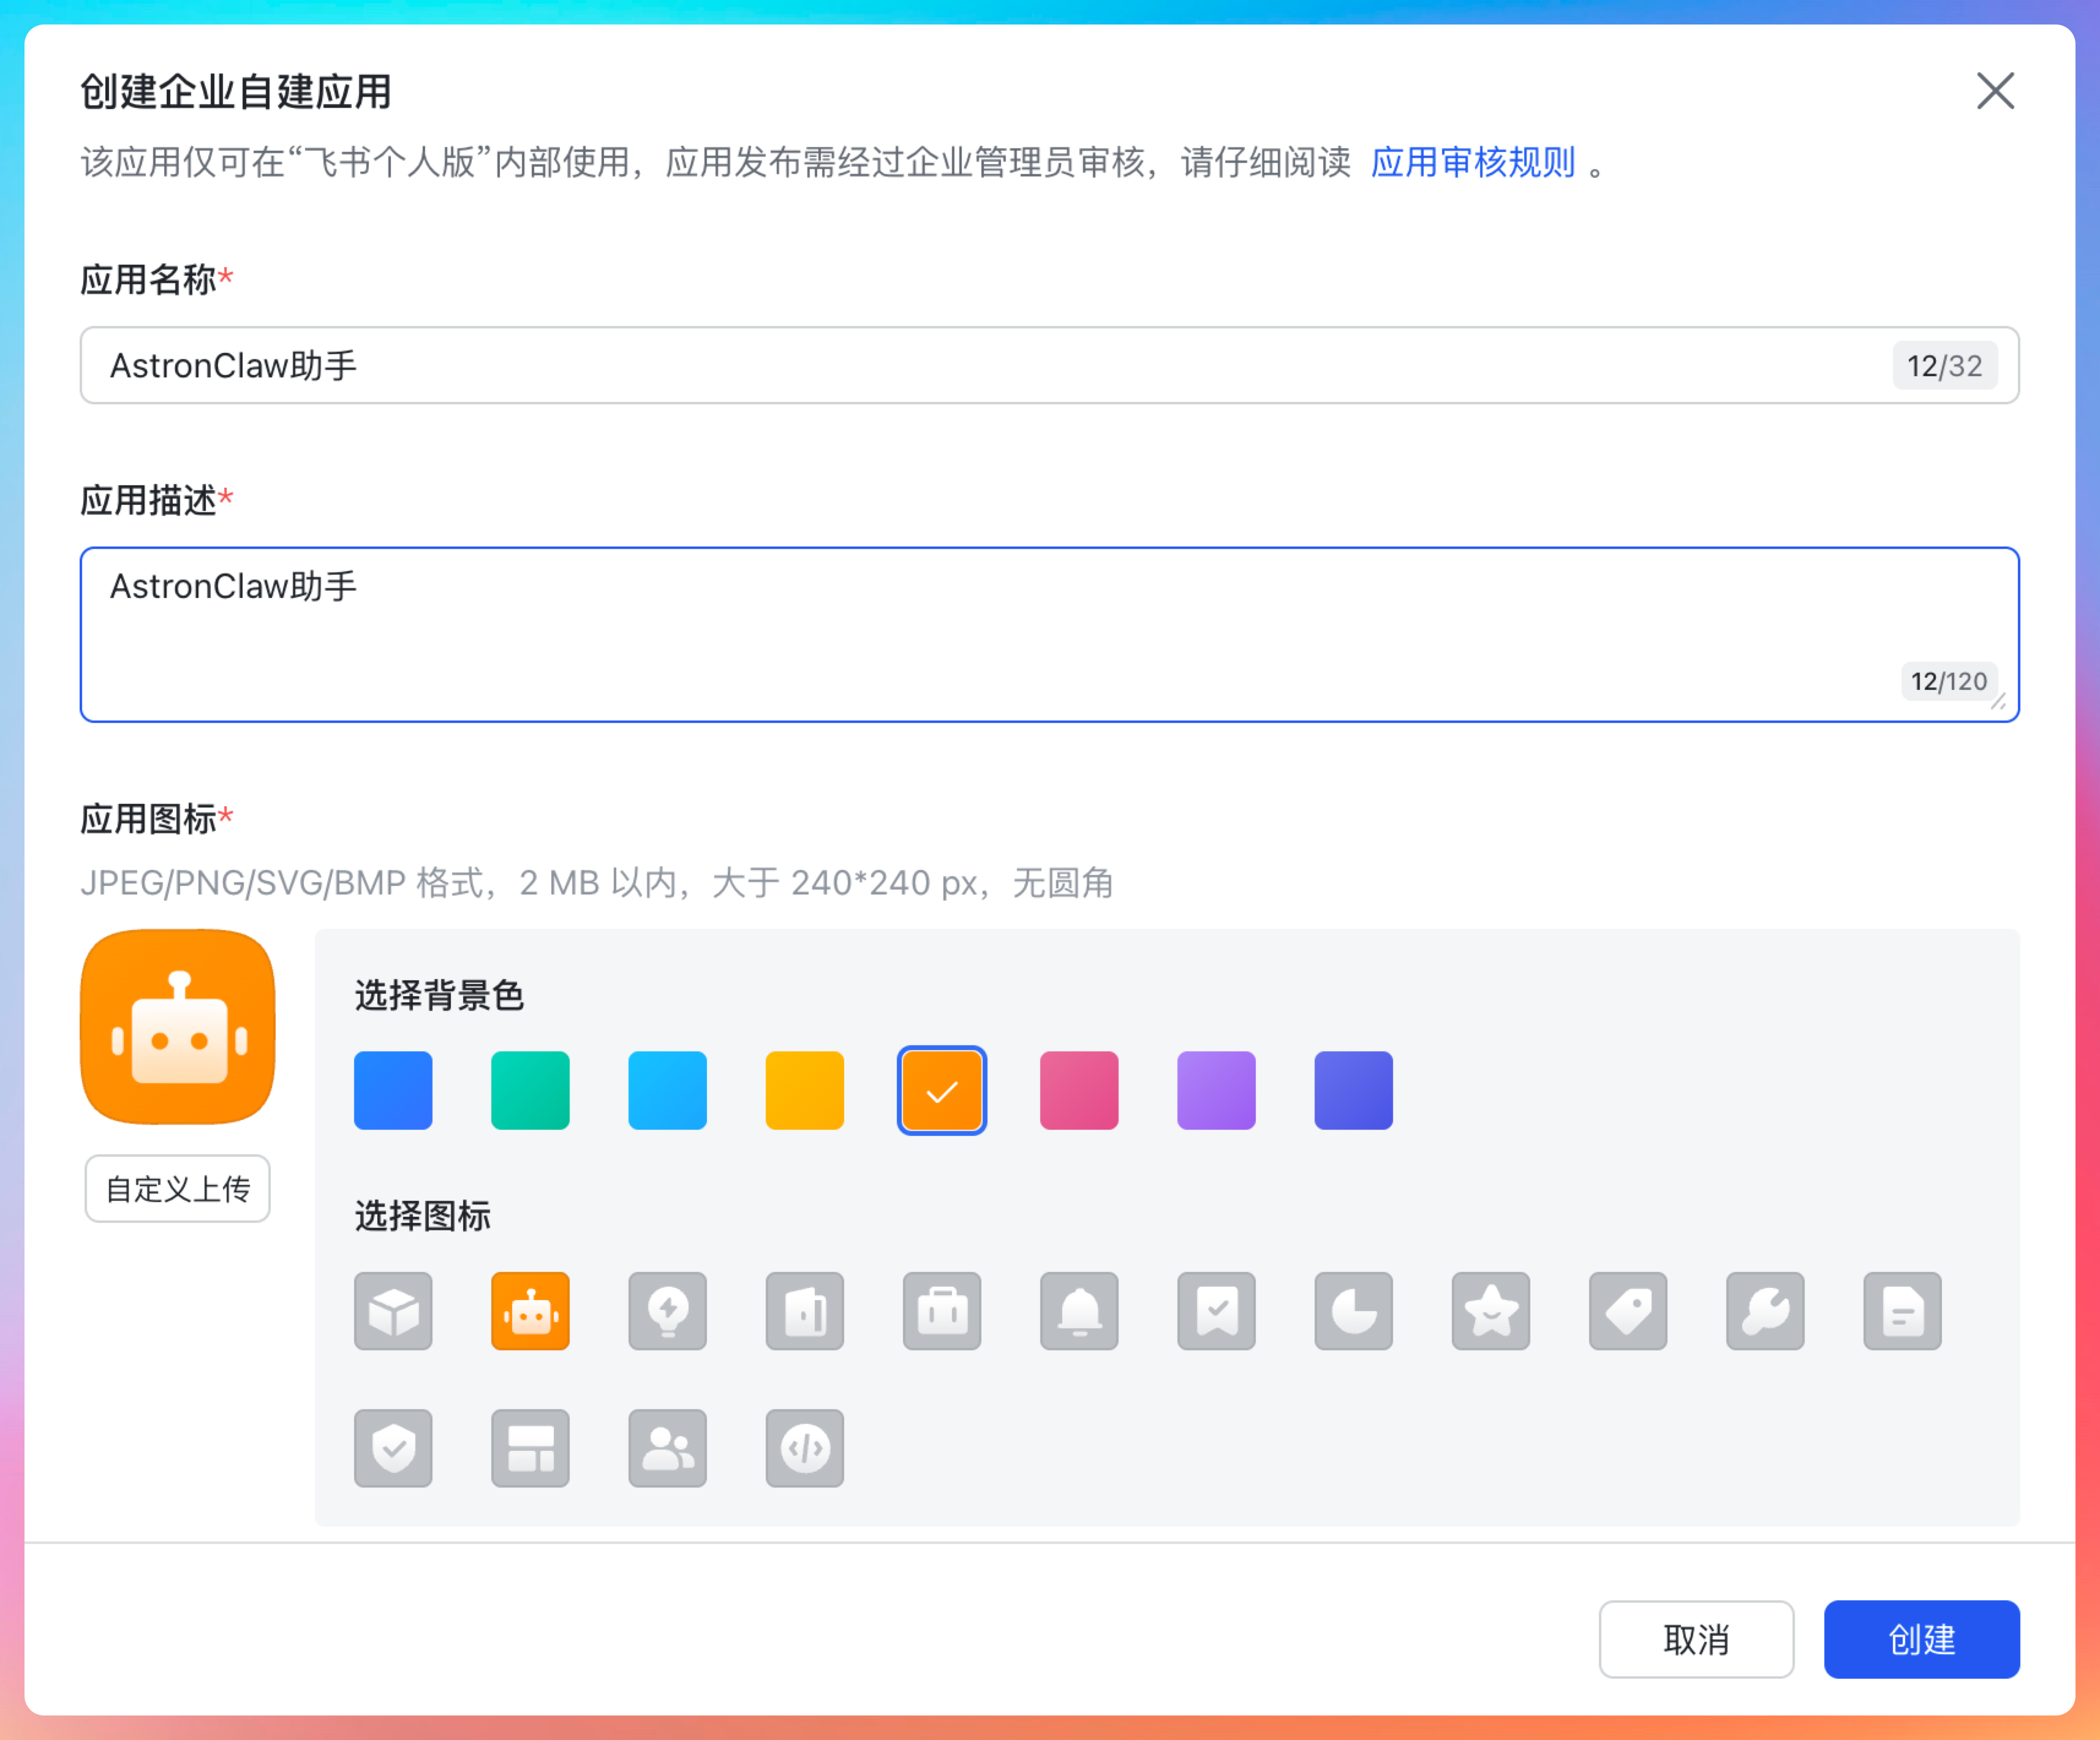Choose the price tag icon
Image resolution: width=2100 pixels, height=1740 pixels.
click(x=1627, y=1311)
